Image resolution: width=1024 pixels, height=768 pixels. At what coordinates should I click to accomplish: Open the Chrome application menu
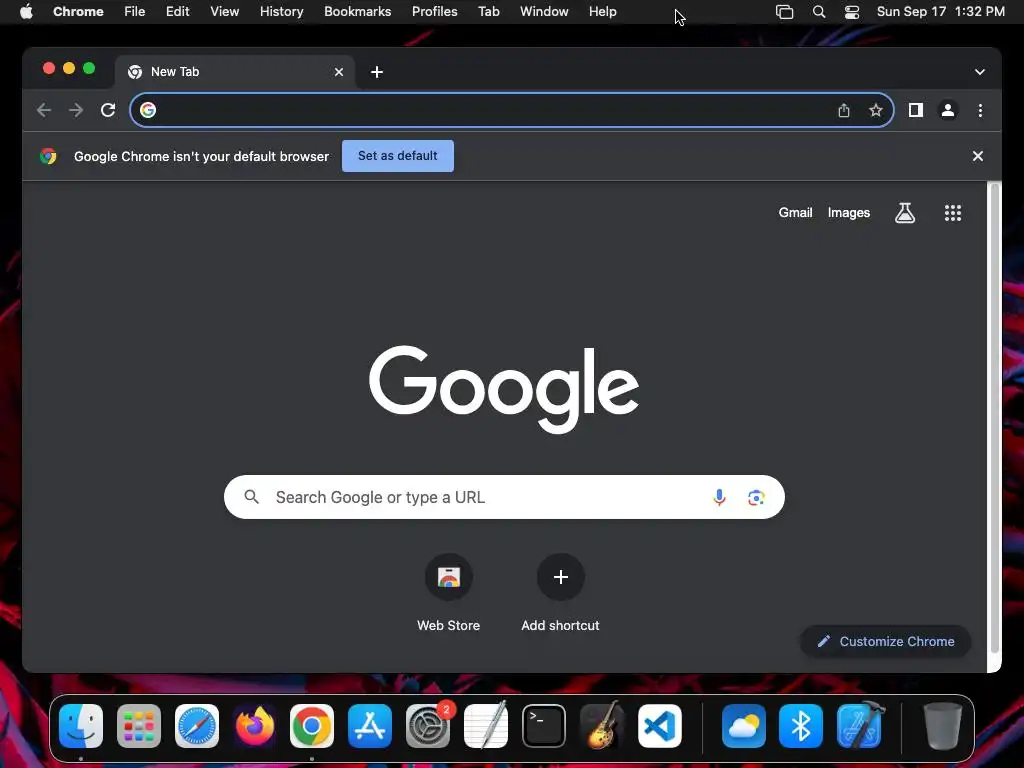[x=78, y=12]
